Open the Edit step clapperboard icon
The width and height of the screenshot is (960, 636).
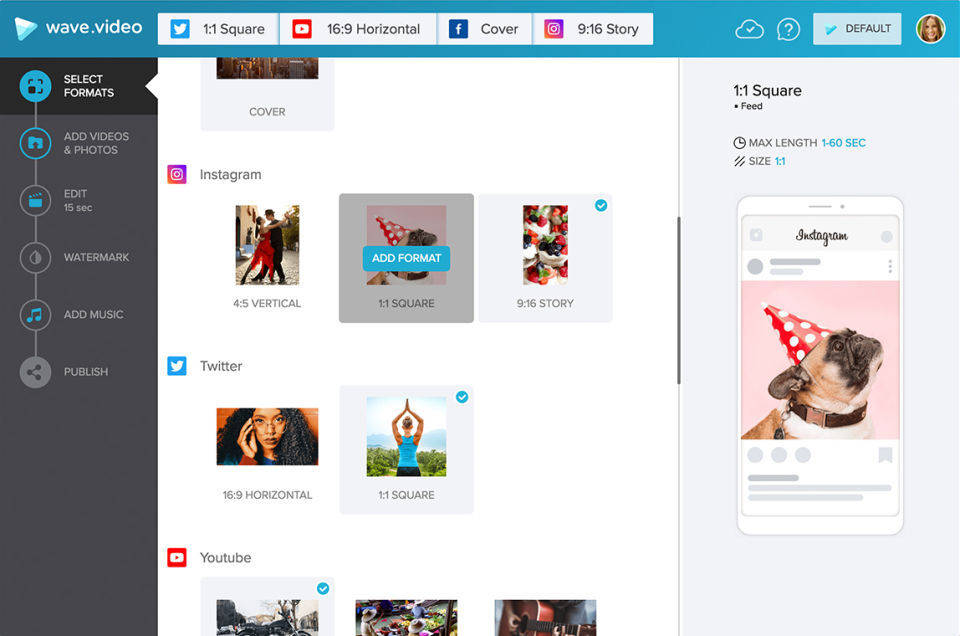[35, 200]
